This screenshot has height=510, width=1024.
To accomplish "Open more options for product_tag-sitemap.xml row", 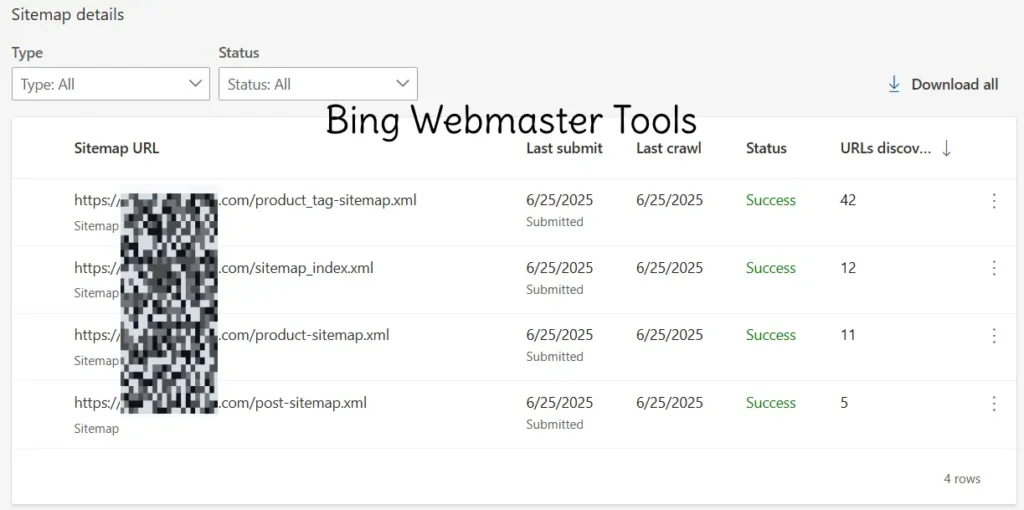I will 994,200.
